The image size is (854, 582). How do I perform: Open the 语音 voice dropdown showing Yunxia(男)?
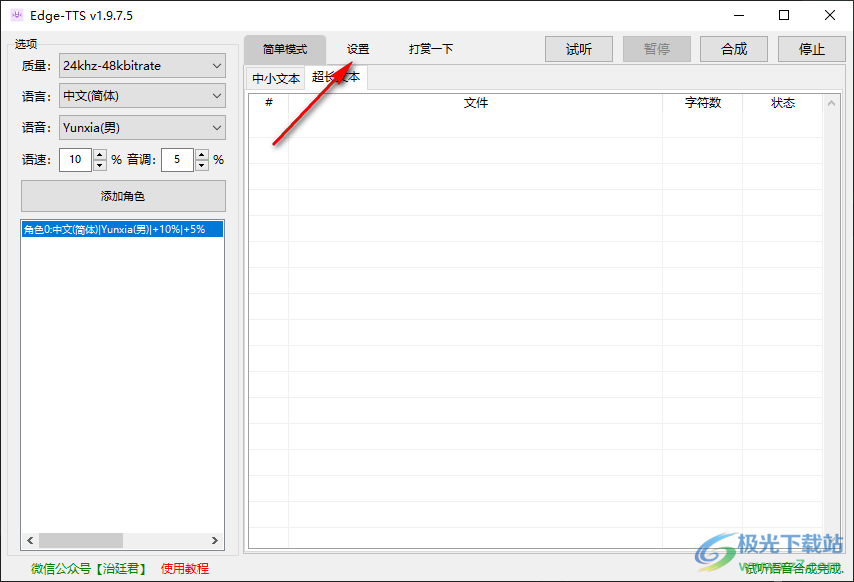coord(142,128)
